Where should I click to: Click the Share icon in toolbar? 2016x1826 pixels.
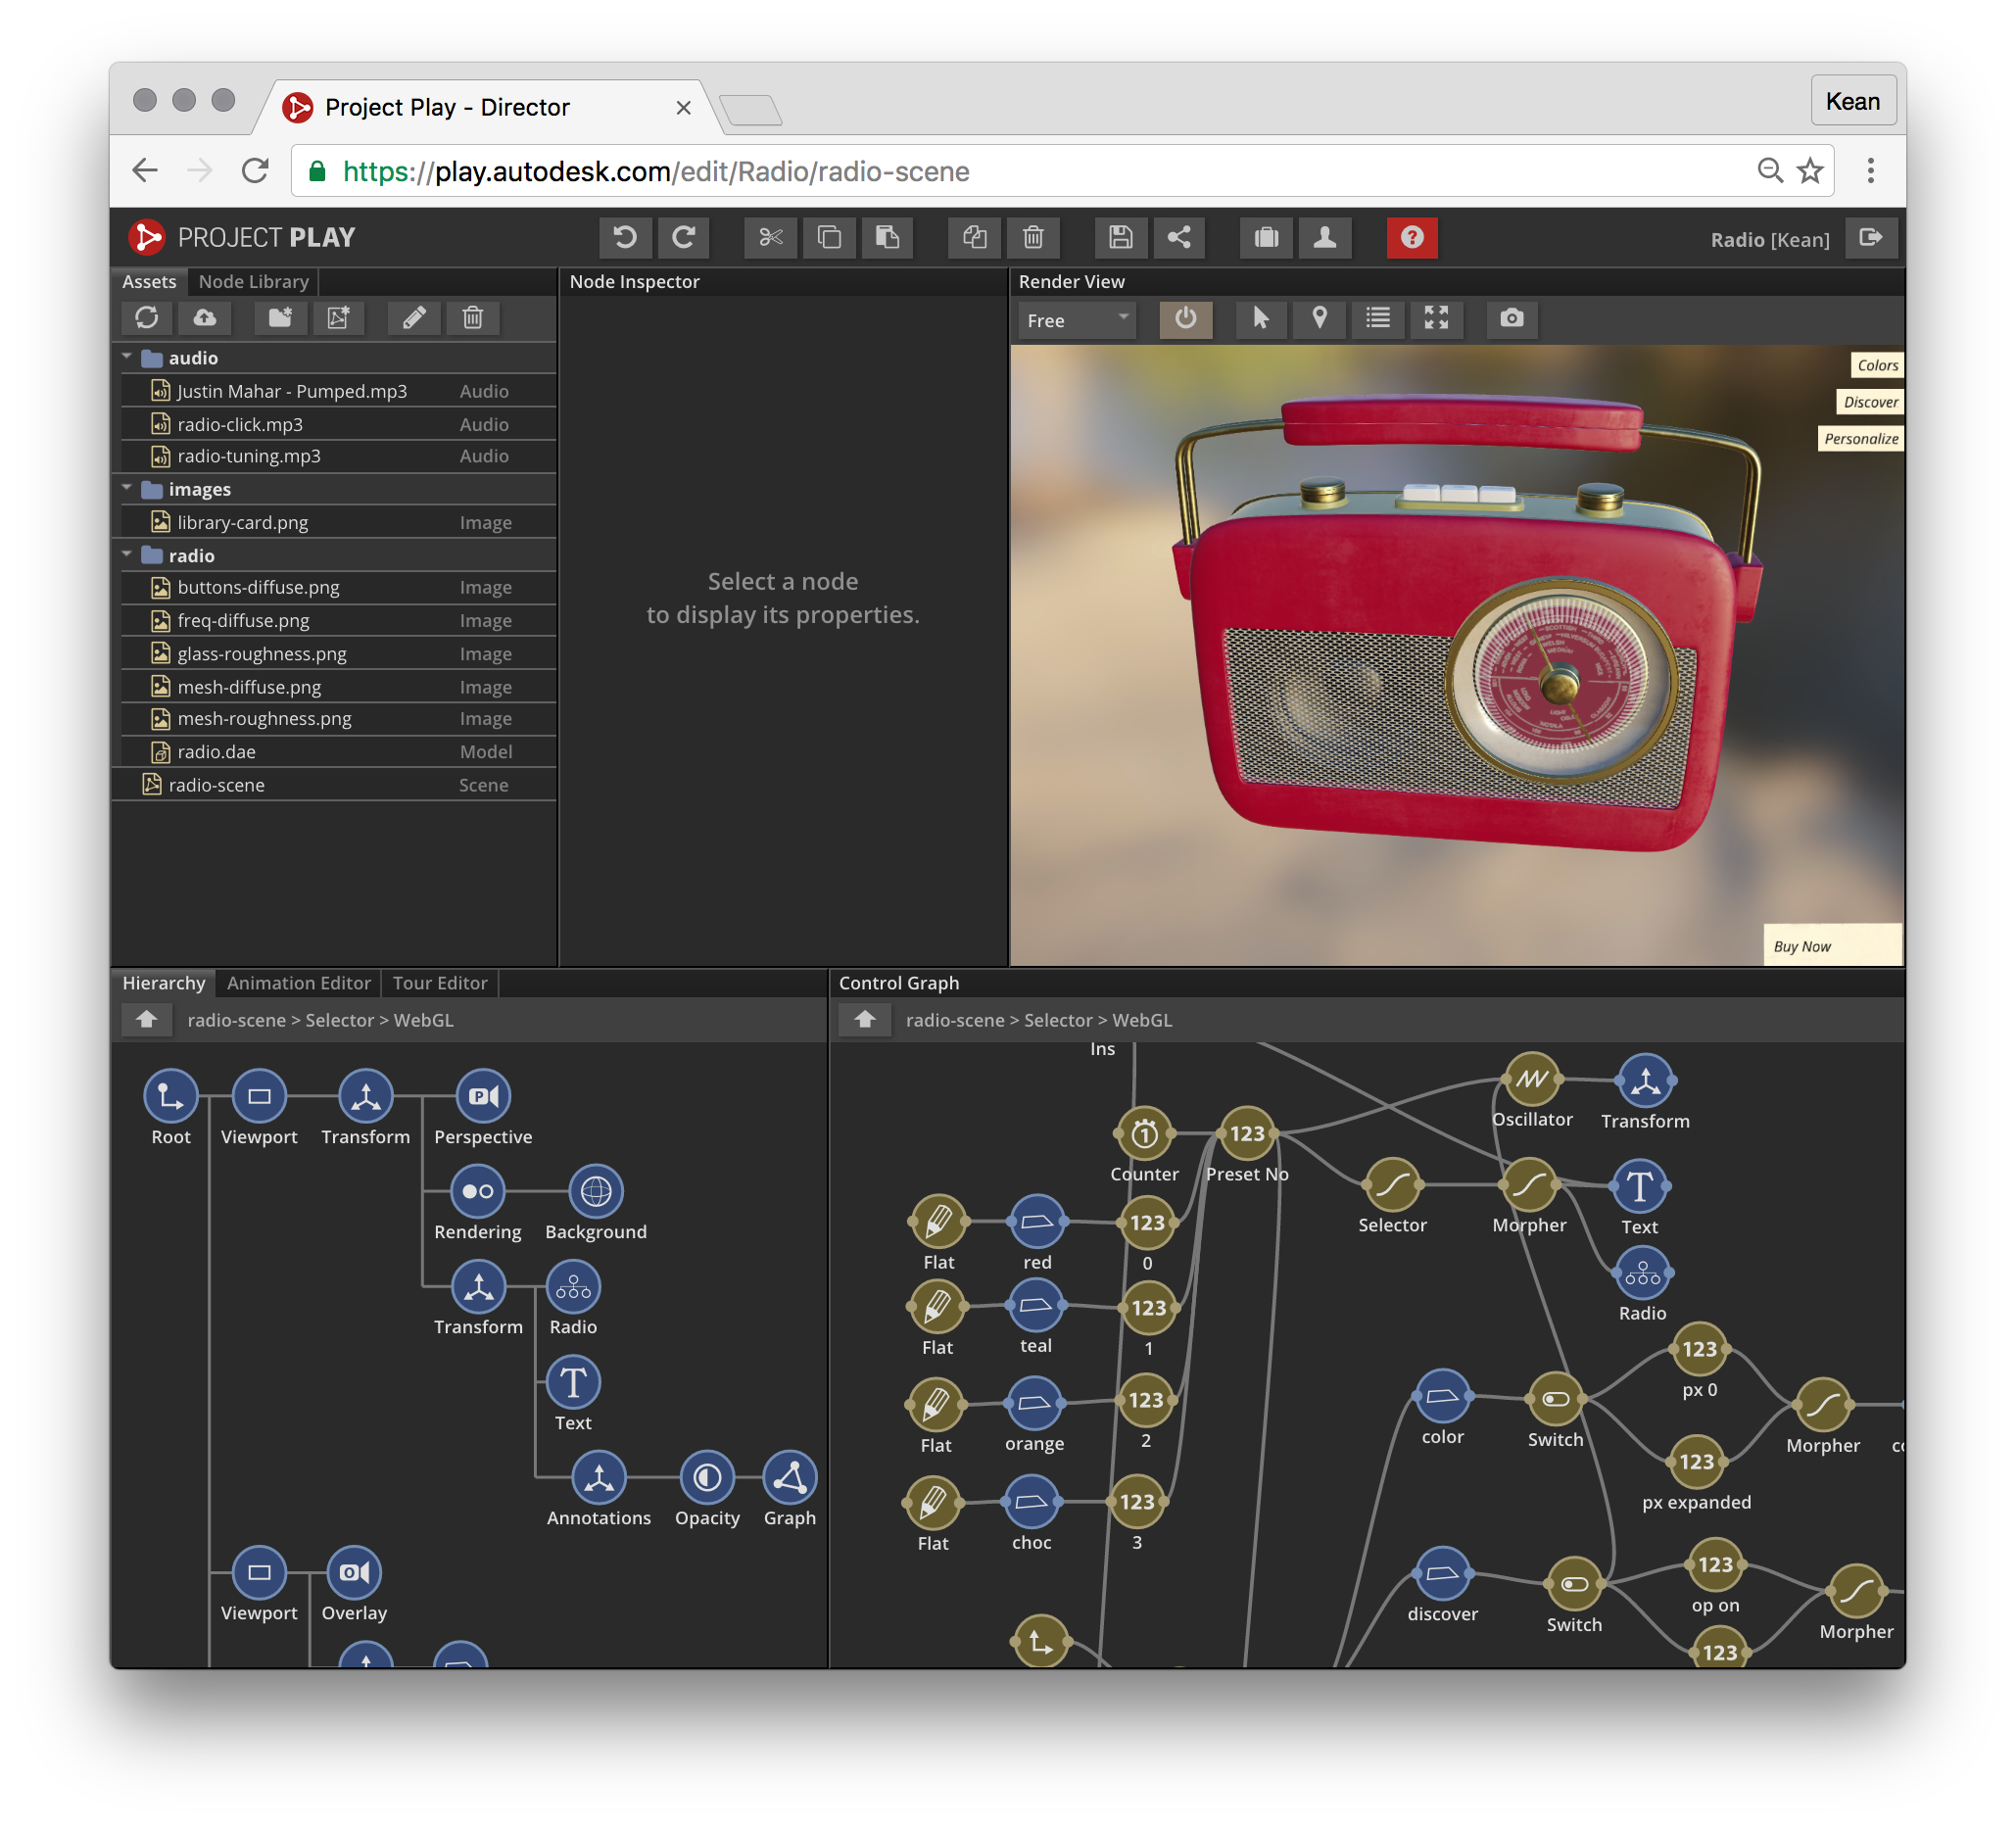click(1179, 237)
